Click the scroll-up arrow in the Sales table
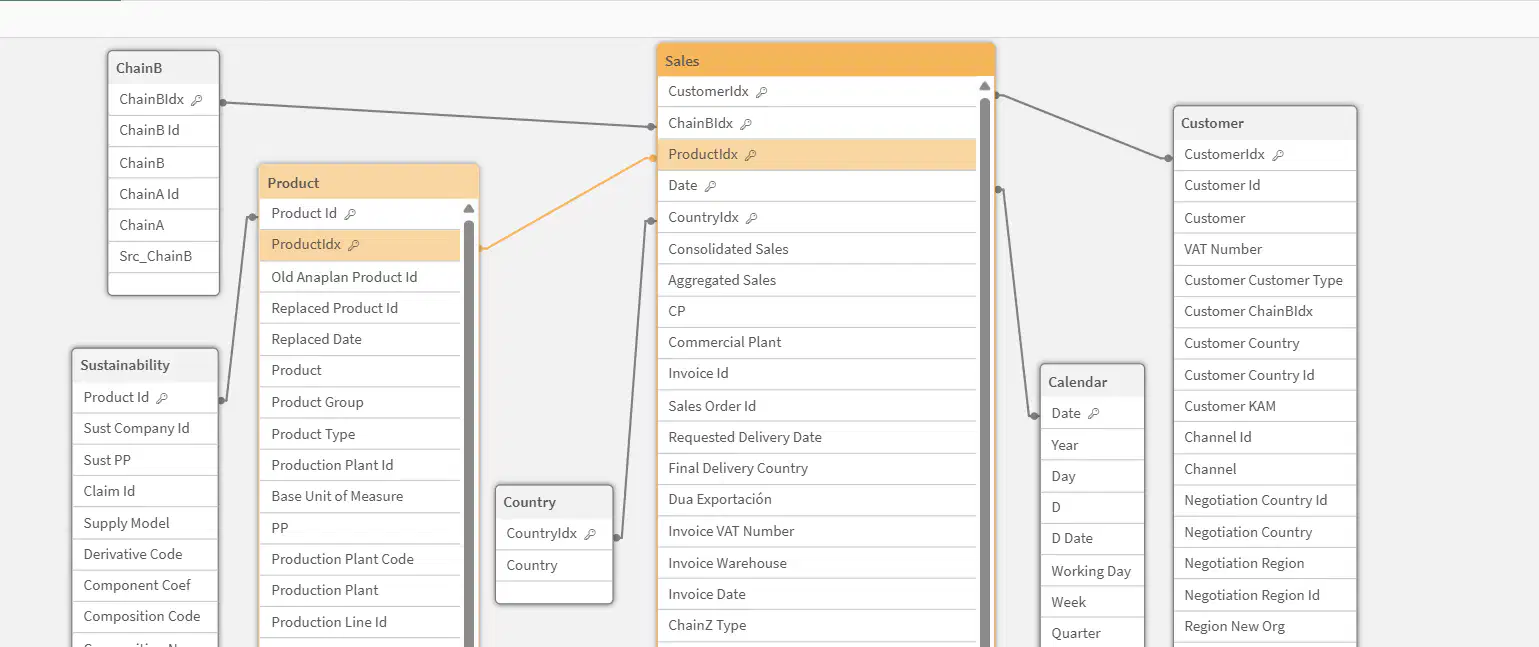 pyautogui.click(x=985, y=86)
